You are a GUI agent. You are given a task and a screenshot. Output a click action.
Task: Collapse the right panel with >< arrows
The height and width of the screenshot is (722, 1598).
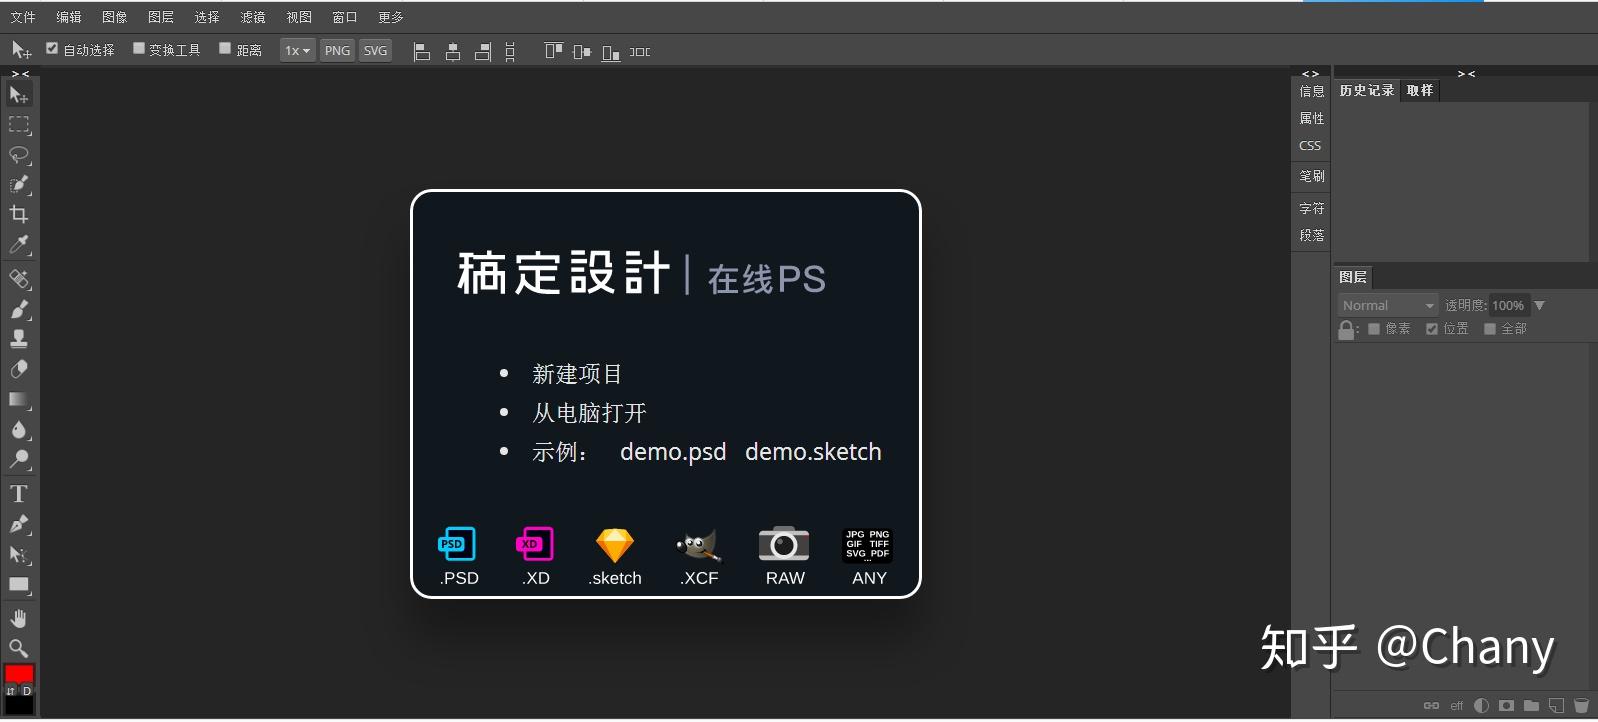coord(1466,74)
